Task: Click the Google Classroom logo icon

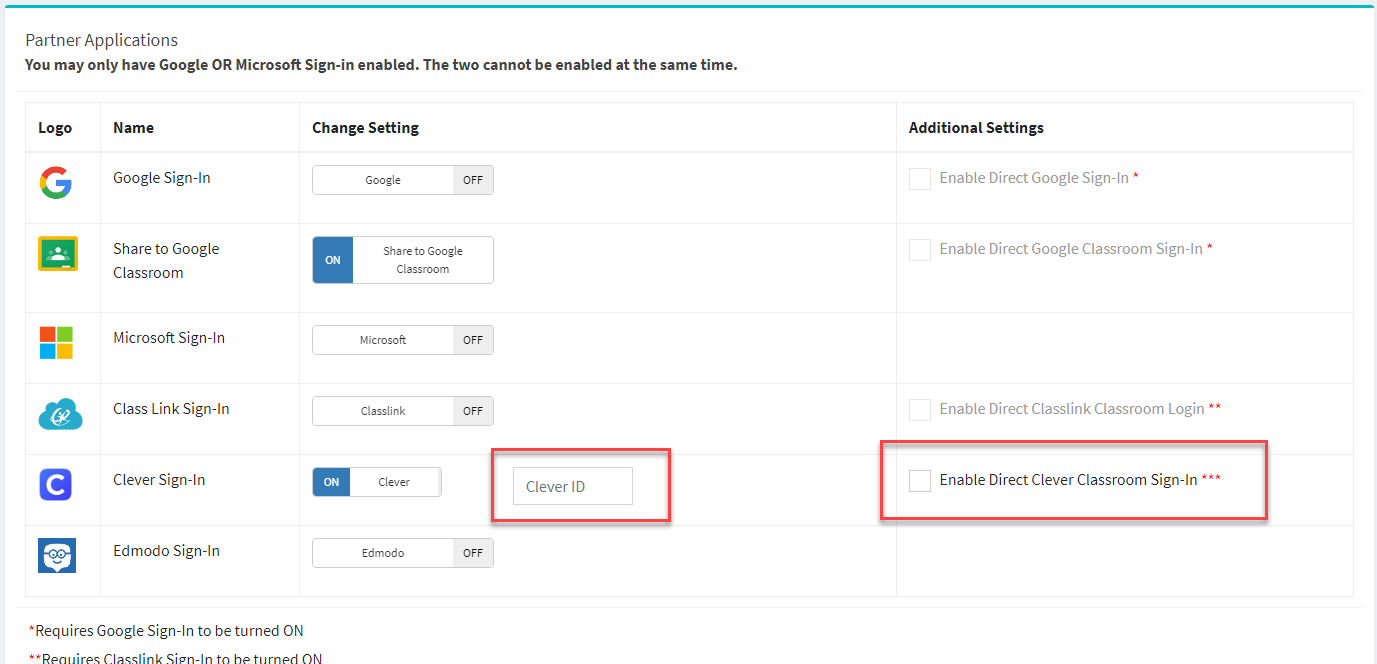Action: pyautogui.click(x=57, y=254)
